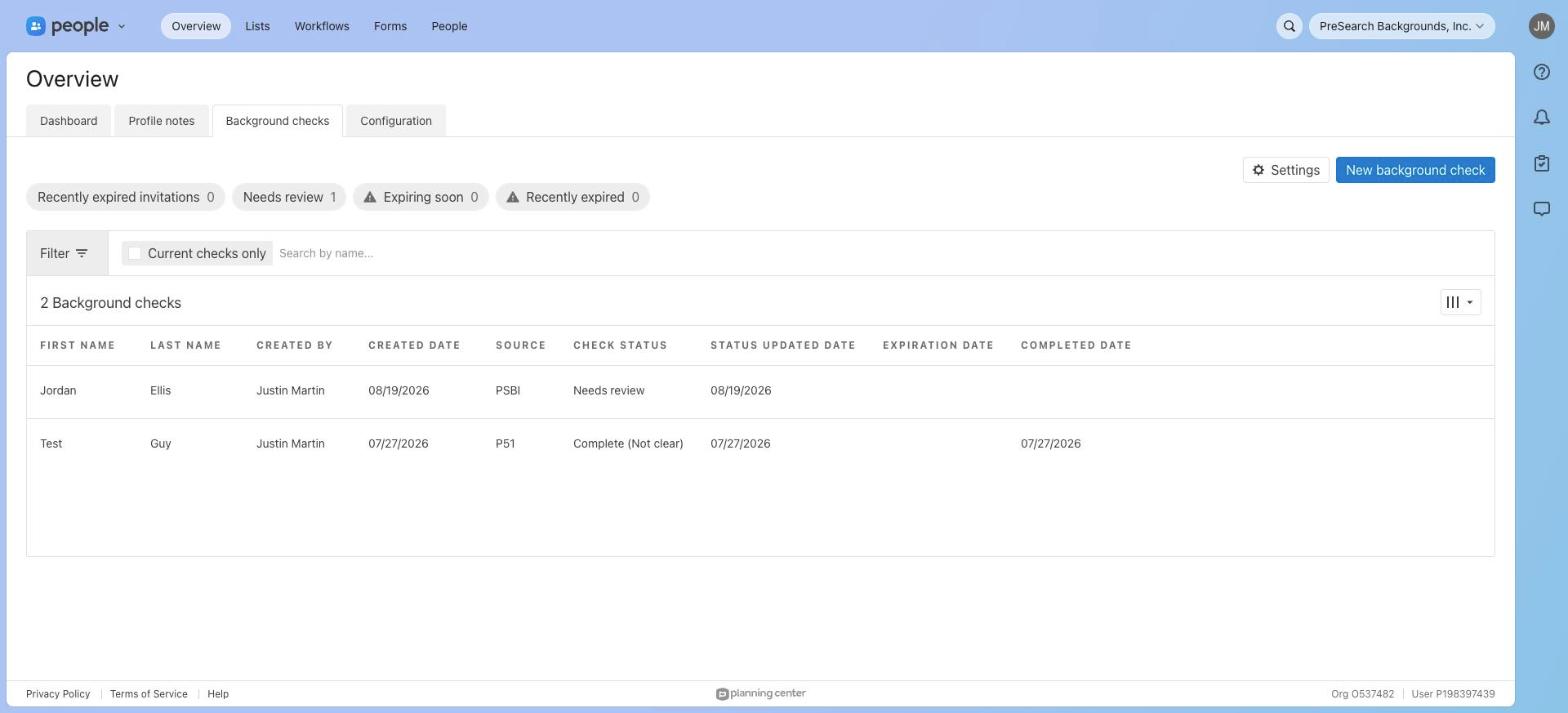This screenshot has height=713, width=1568.
Task: Click created date 08/19/2026 in Jordan row
Action: pos(398,391)
